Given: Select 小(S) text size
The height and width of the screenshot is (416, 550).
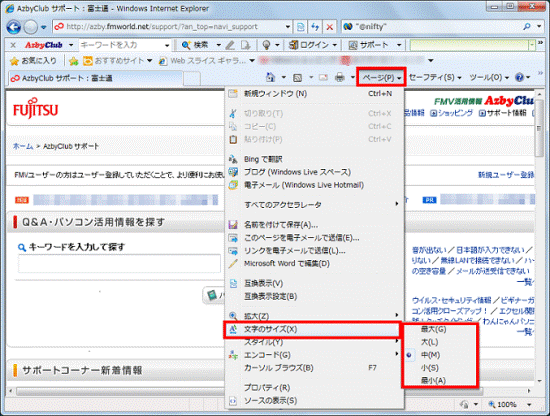Looking at the screenshot, I should click(x=440, y=368).
